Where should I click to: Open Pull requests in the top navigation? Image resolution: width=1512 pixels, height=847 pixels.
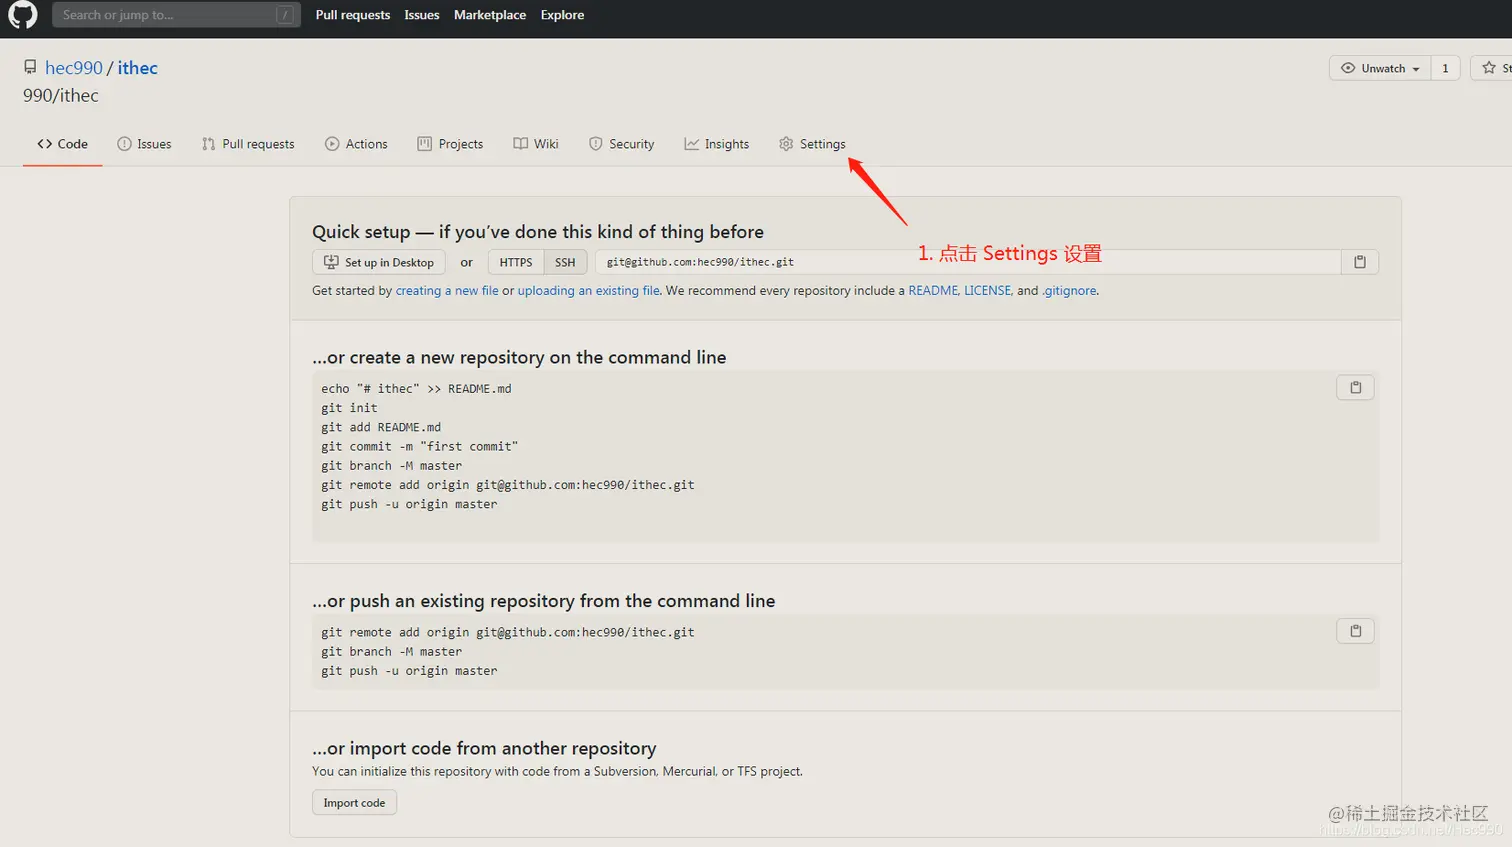(353, 15)
